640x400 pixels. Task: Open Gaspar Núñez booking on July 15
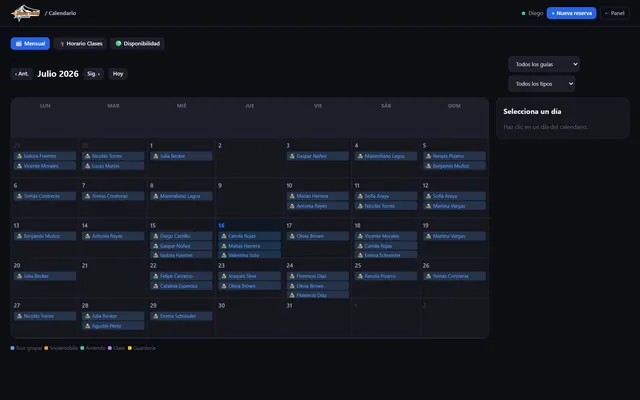[x=181, y=246]
